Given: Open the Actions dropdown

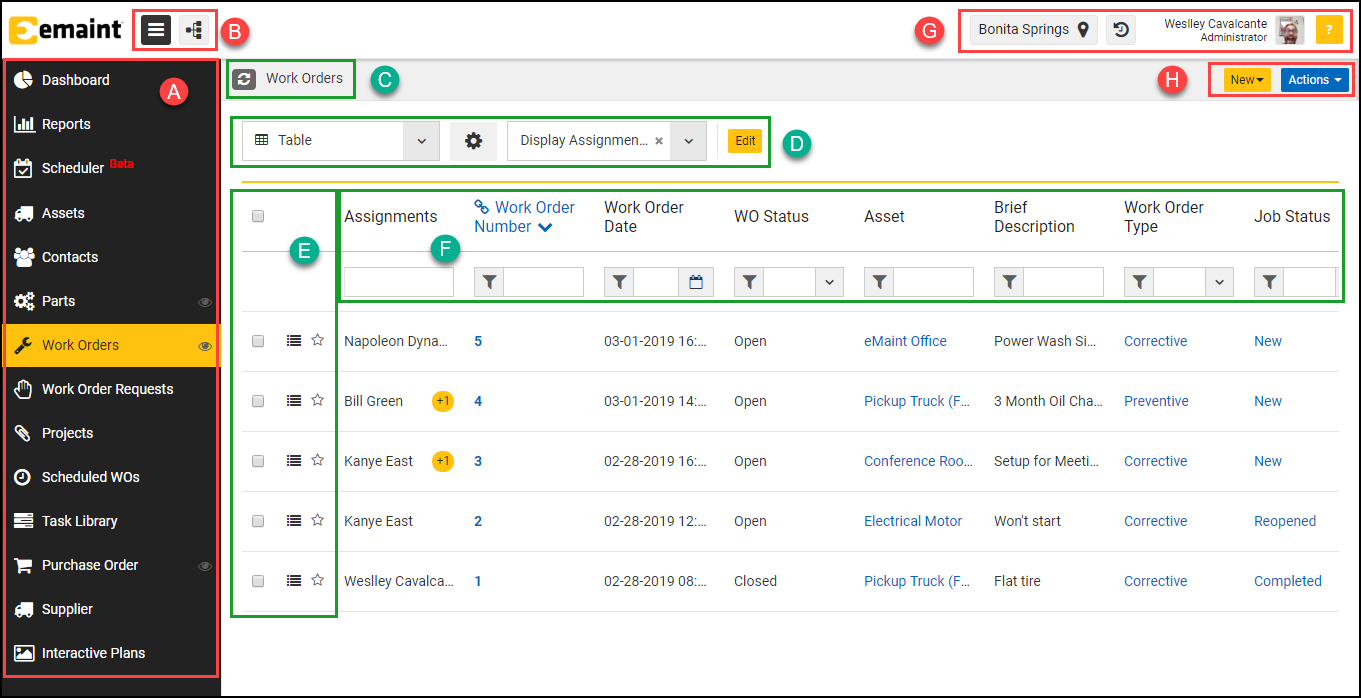Looking at the screenshot, I should [x=1314, y=78].
